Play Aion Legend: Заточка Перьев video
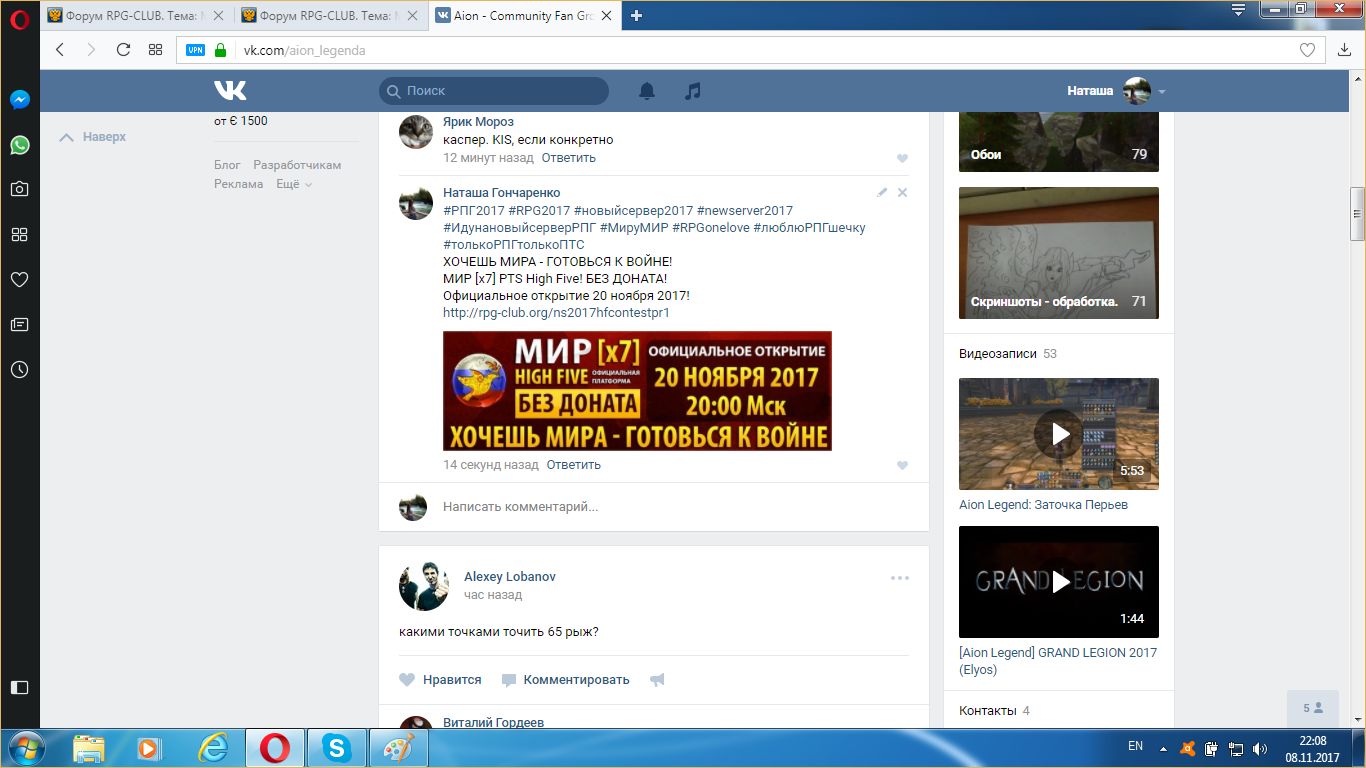This screenshot has height=768, width=1366. tap(1059, 434)
